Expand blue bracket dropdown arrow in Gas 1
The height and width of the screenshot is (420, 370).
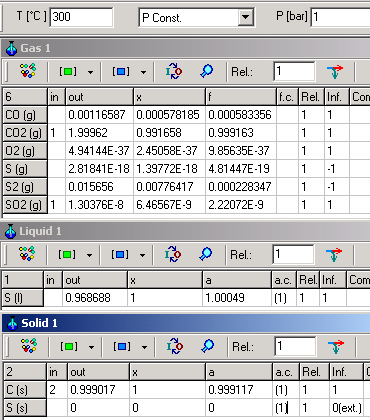(x=143, y=72)
